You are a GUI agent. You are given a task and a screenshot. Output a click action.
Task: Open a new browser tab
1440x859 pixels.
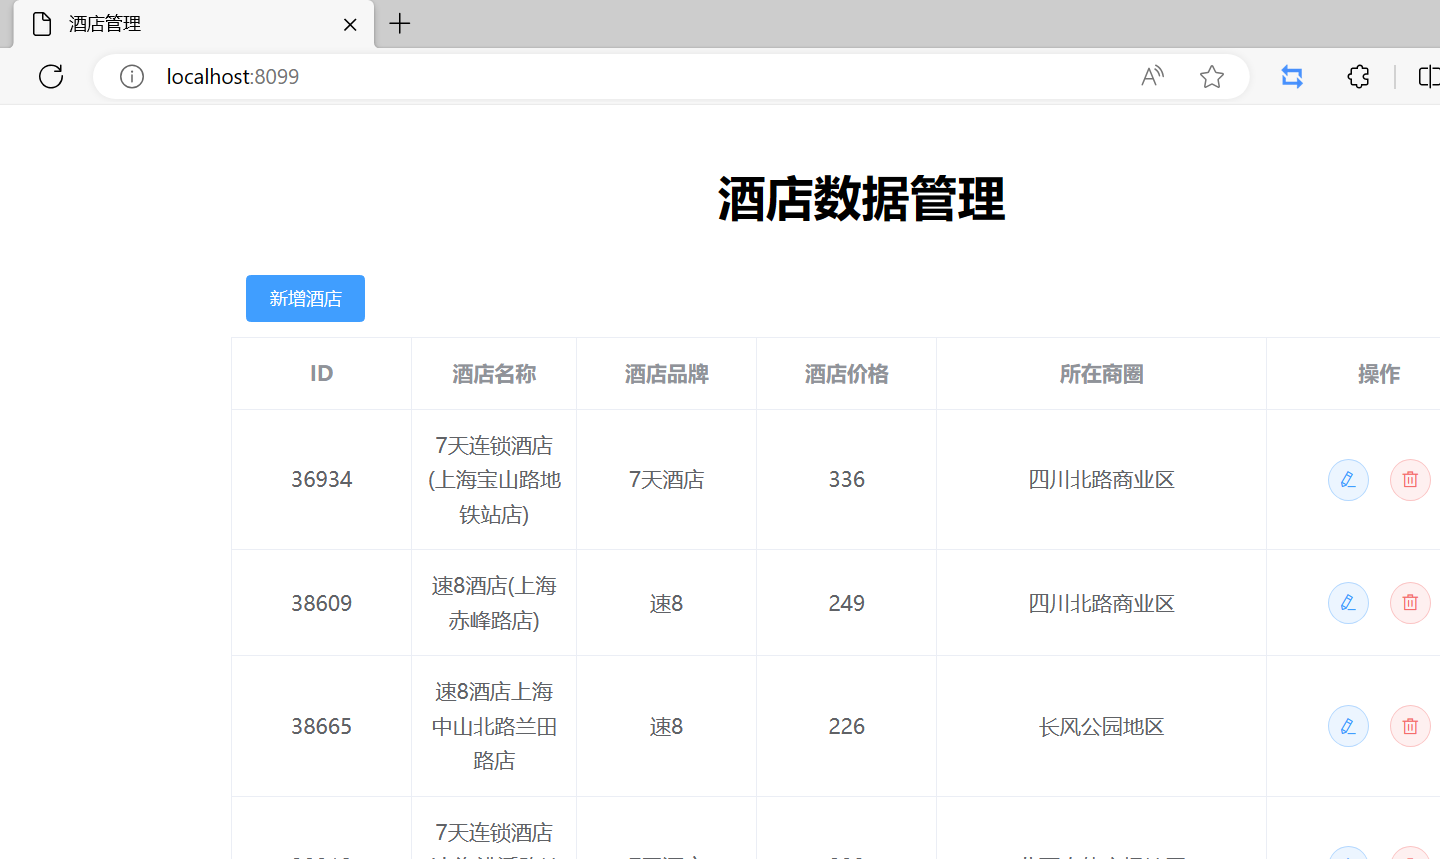400,23
